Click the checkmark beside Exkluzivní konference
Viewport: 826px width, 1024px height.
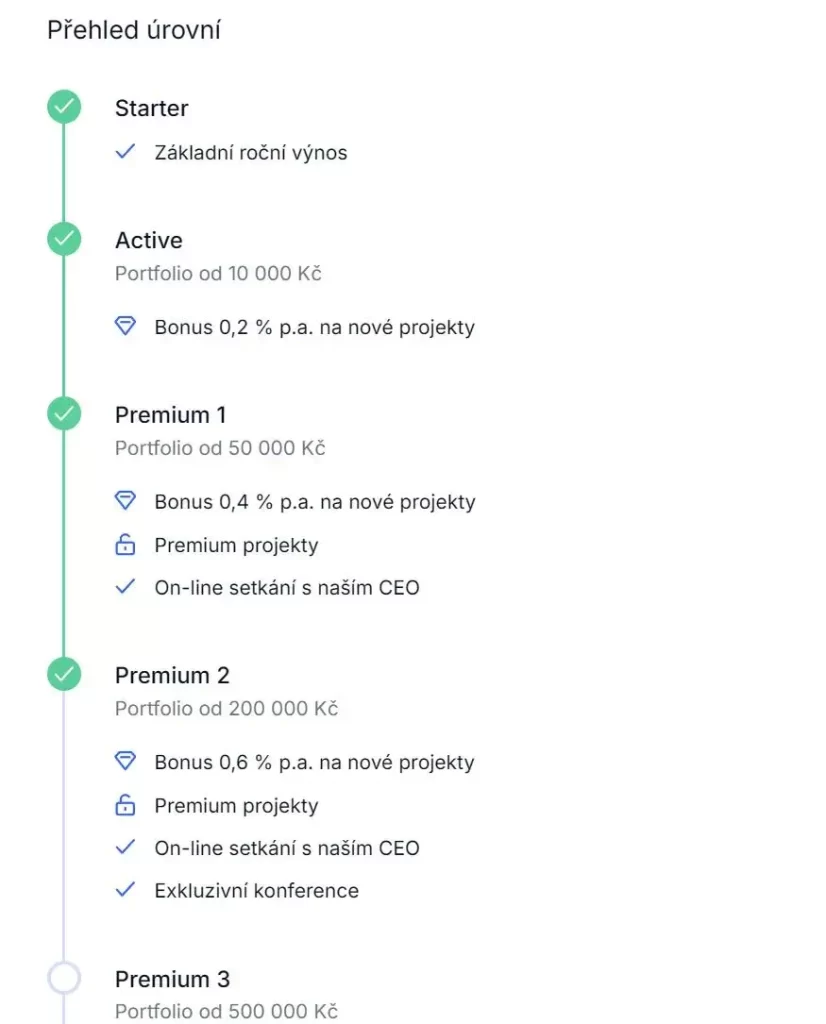coord(125,890)
